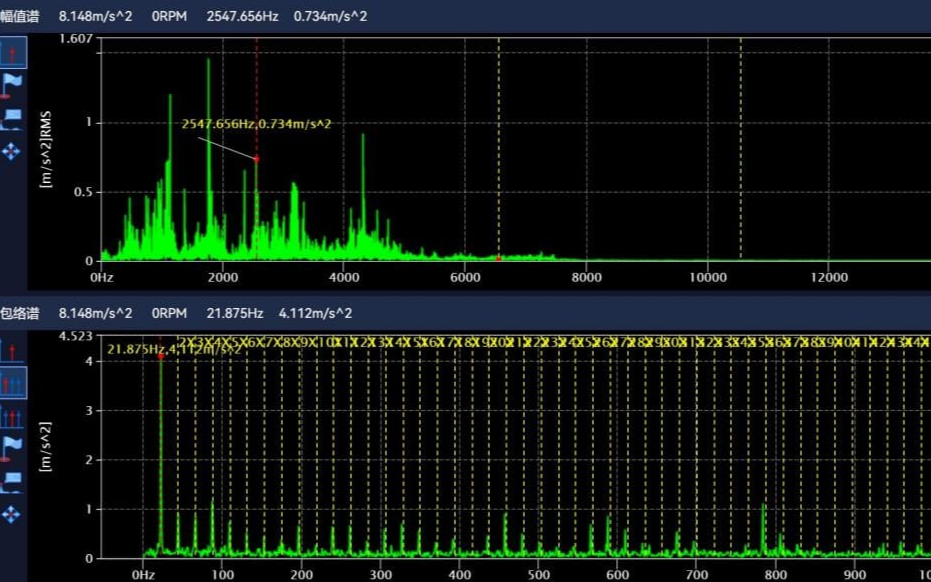This screenshot has height=582, width=931.
Task: Click red cursor point at 2547.656Hz peak
Action: click(x=256, y=159)
